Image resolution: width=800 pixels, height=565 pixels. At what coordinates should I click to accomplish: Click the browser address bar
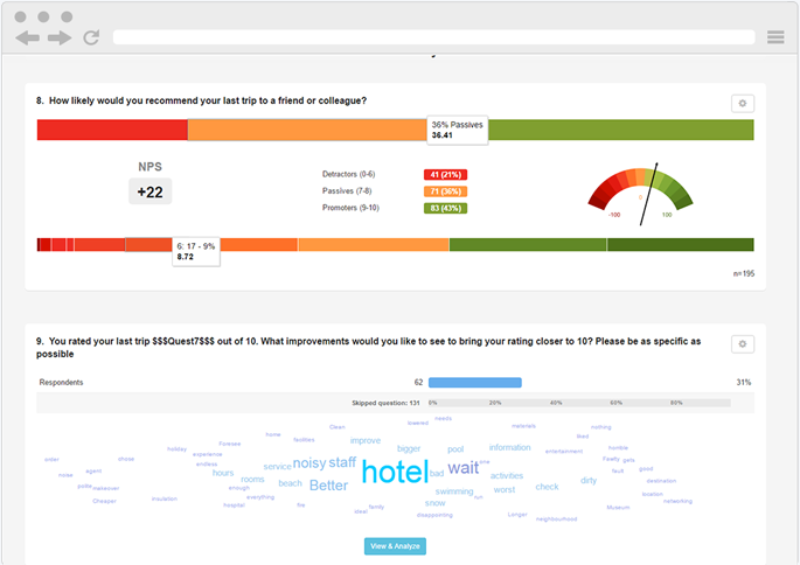434,37
